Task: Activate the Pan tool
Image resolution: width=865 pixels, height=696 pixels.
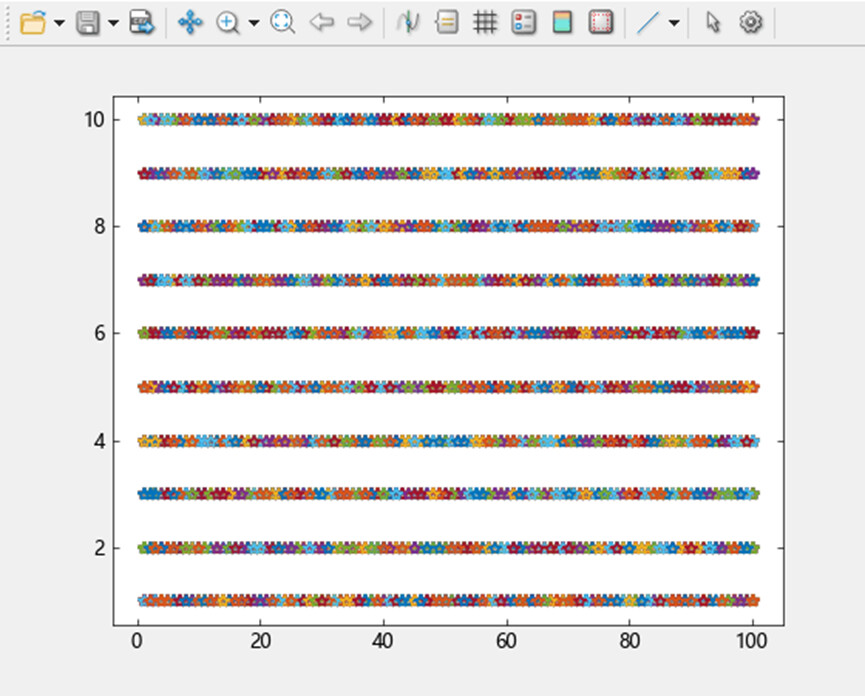Action: [x=190, y=23]
